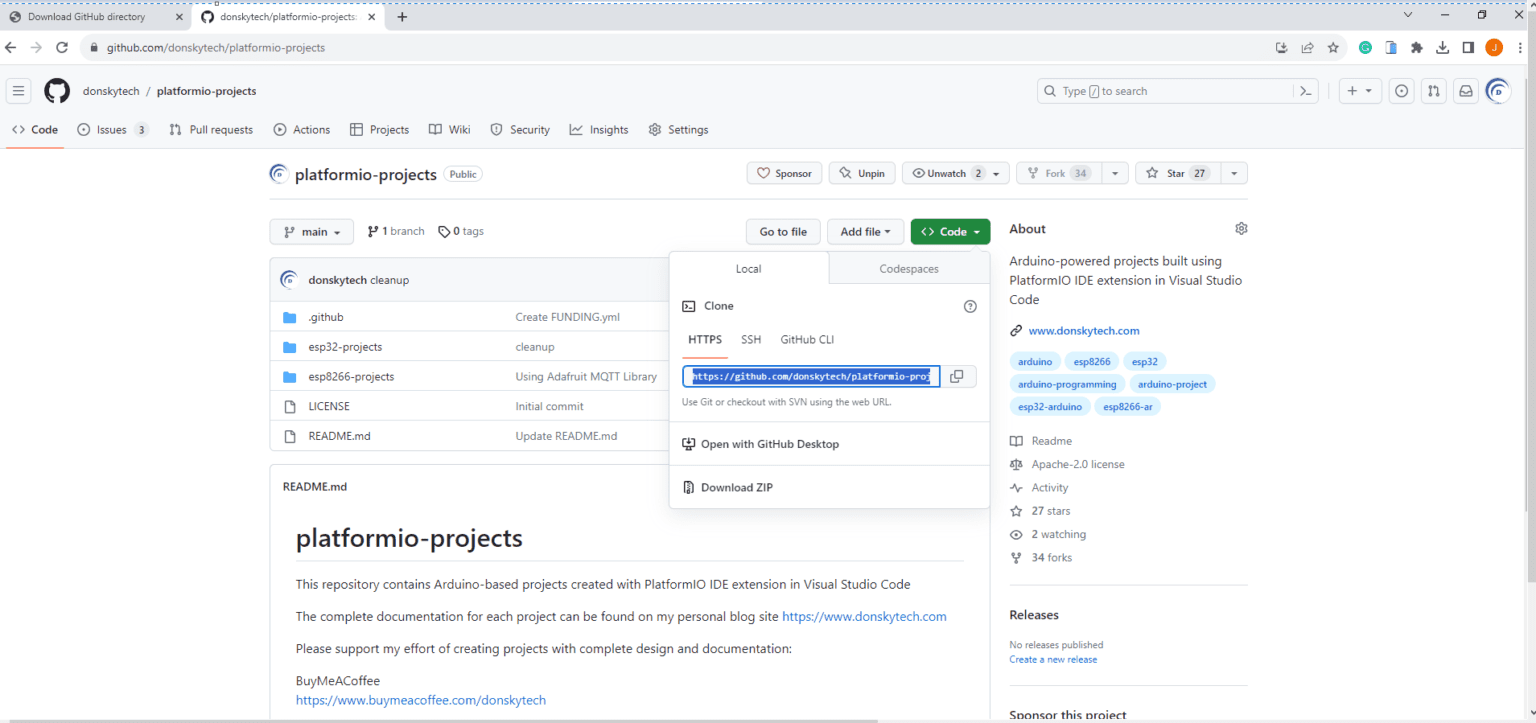Copy the clone URL using the clipboard icon

point(956,375)
